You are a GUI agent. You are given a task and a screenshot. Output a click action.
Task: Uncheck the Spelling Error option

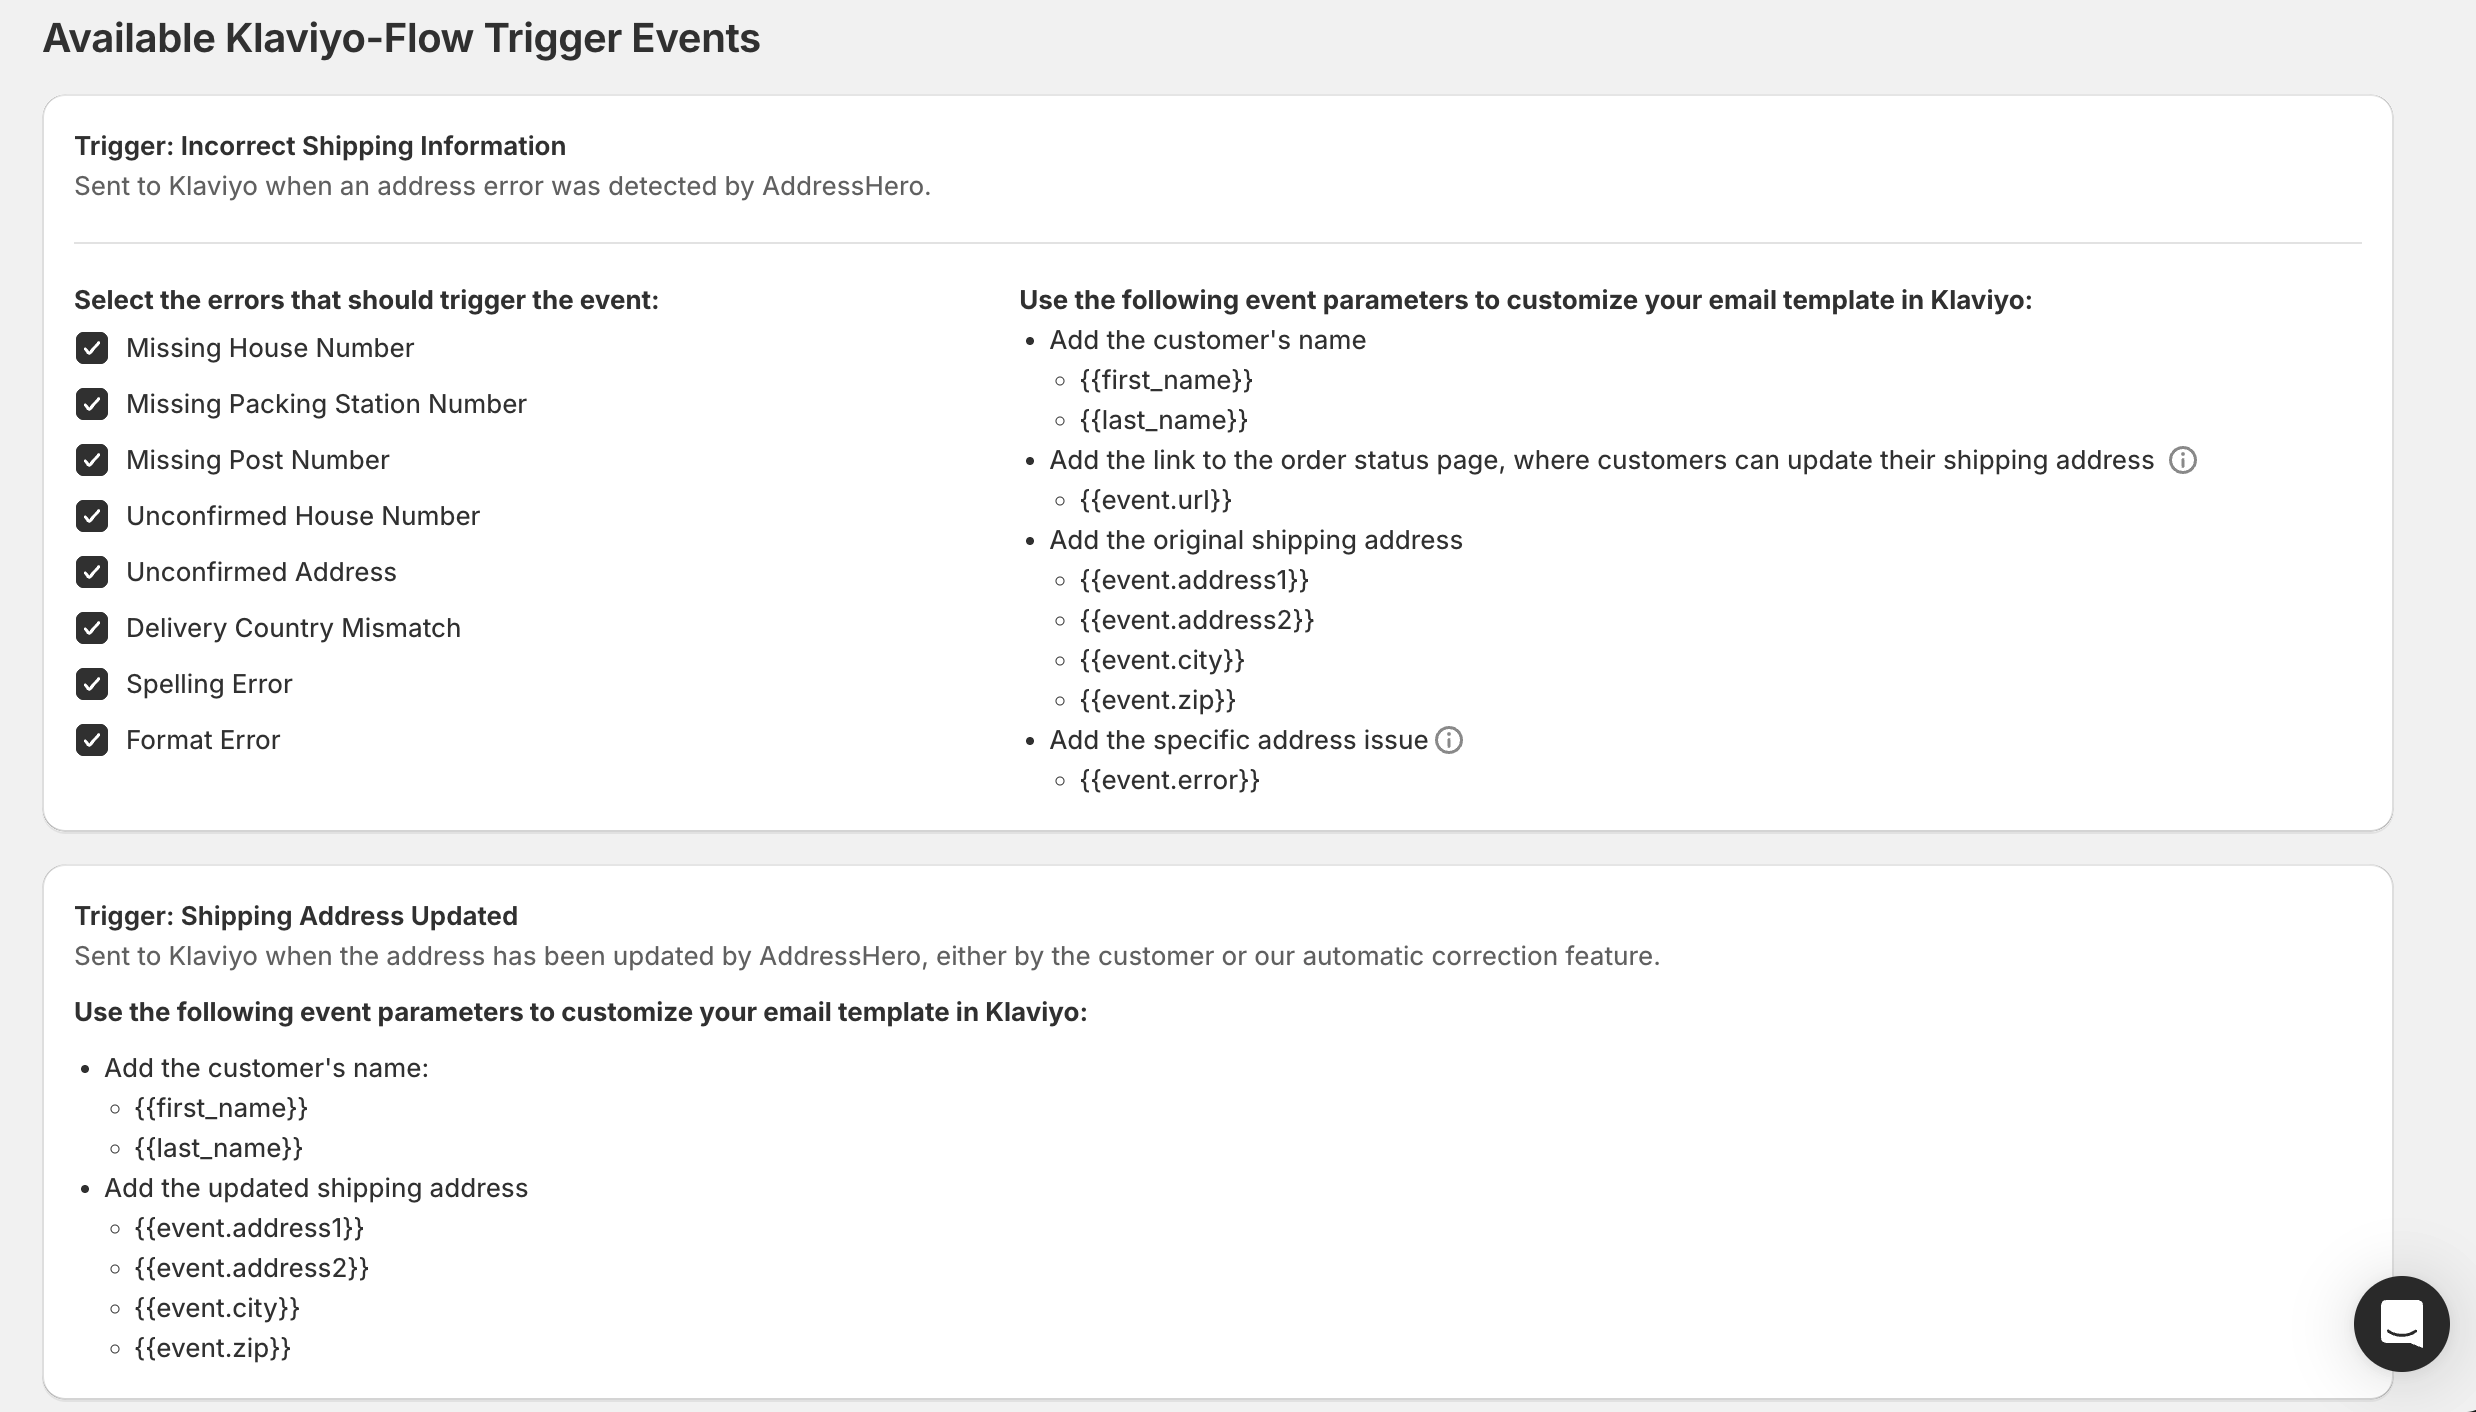pyautogui.click(x=92, y=684)
